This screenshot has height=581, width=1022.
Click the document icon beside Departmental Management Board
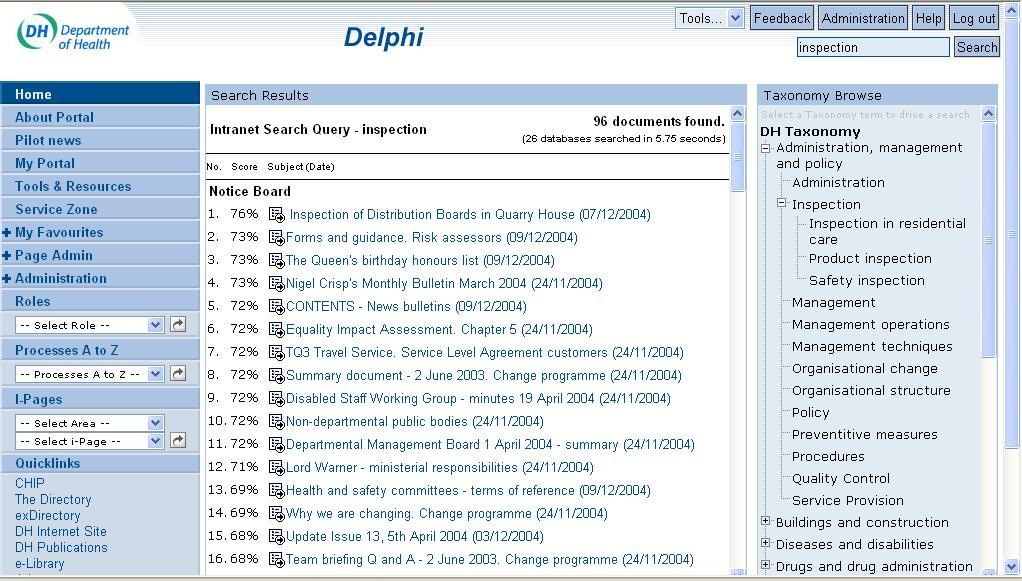(x=277, y=445)
